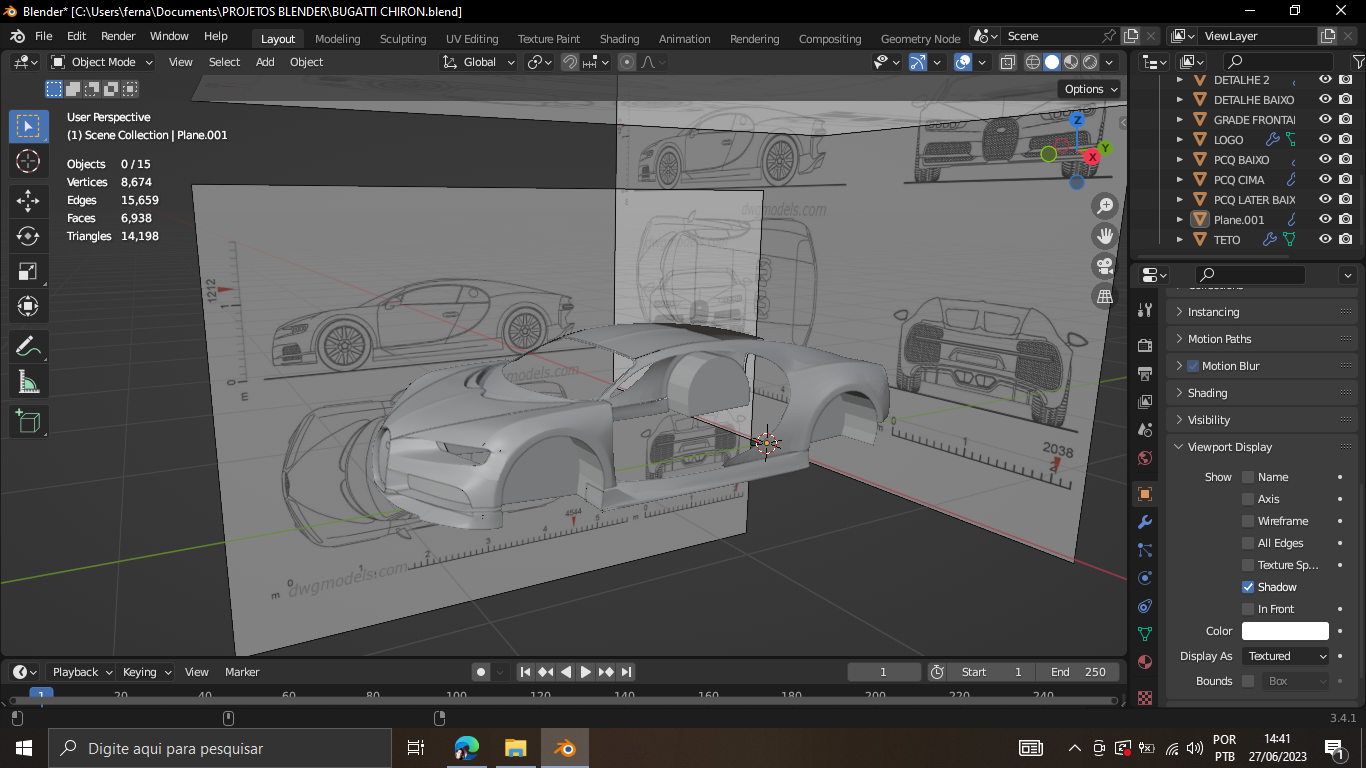Expand the Motion Paths panel
The height and width of the screenshot is (768, 1366).
click(x=1219, y=339)
